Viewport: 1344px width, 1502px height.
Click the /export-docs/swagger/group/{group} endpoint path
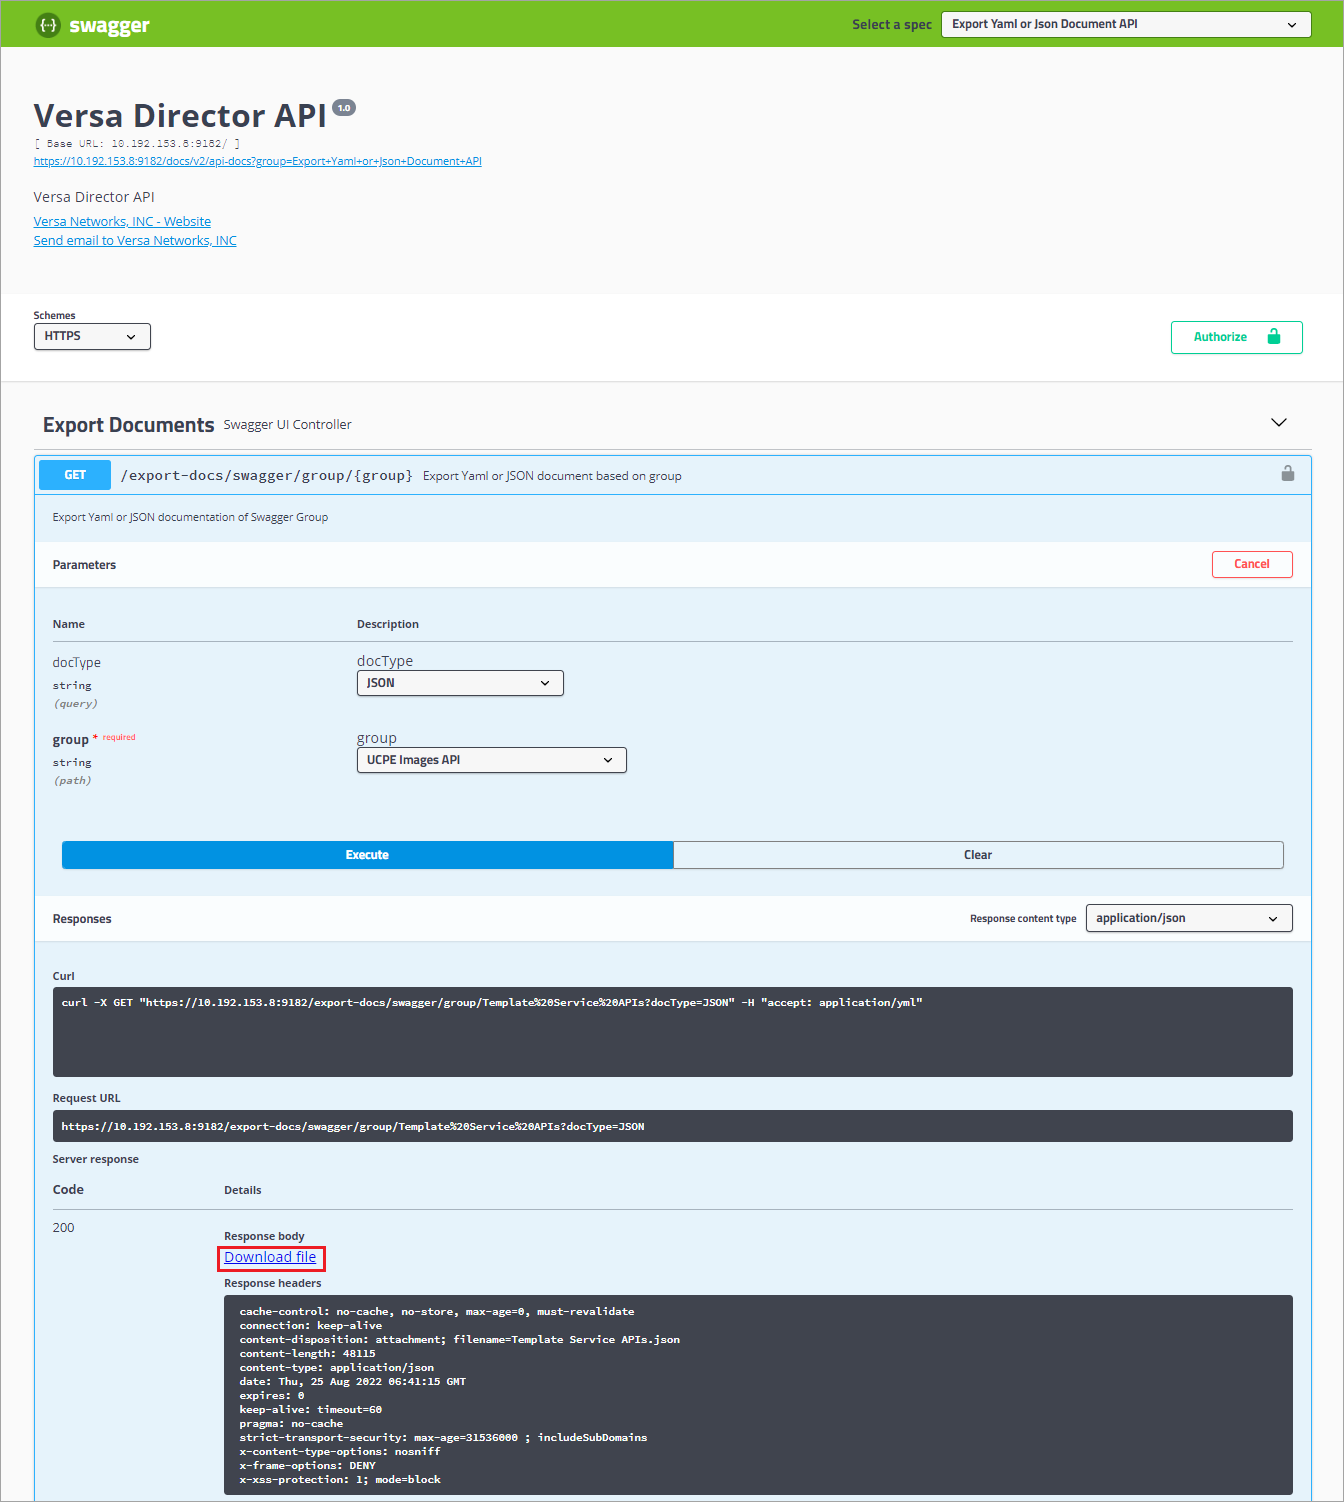(x=266, y=475)
